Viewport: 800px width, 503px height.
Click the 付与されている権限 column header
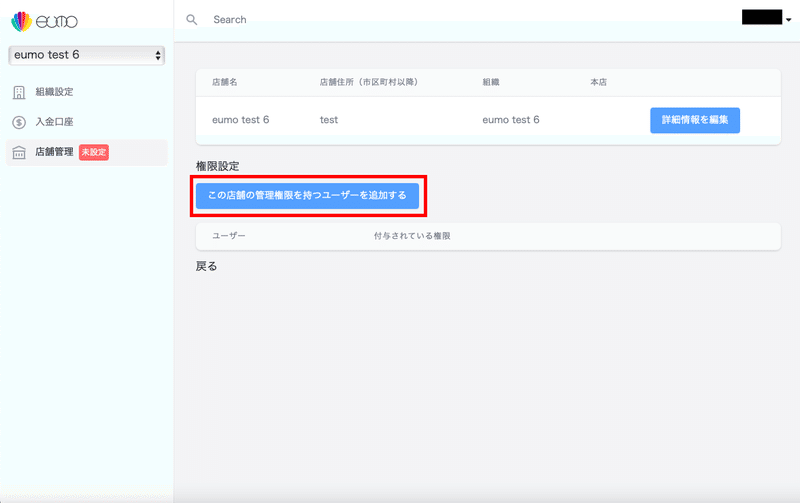click(x=412, y=236)
